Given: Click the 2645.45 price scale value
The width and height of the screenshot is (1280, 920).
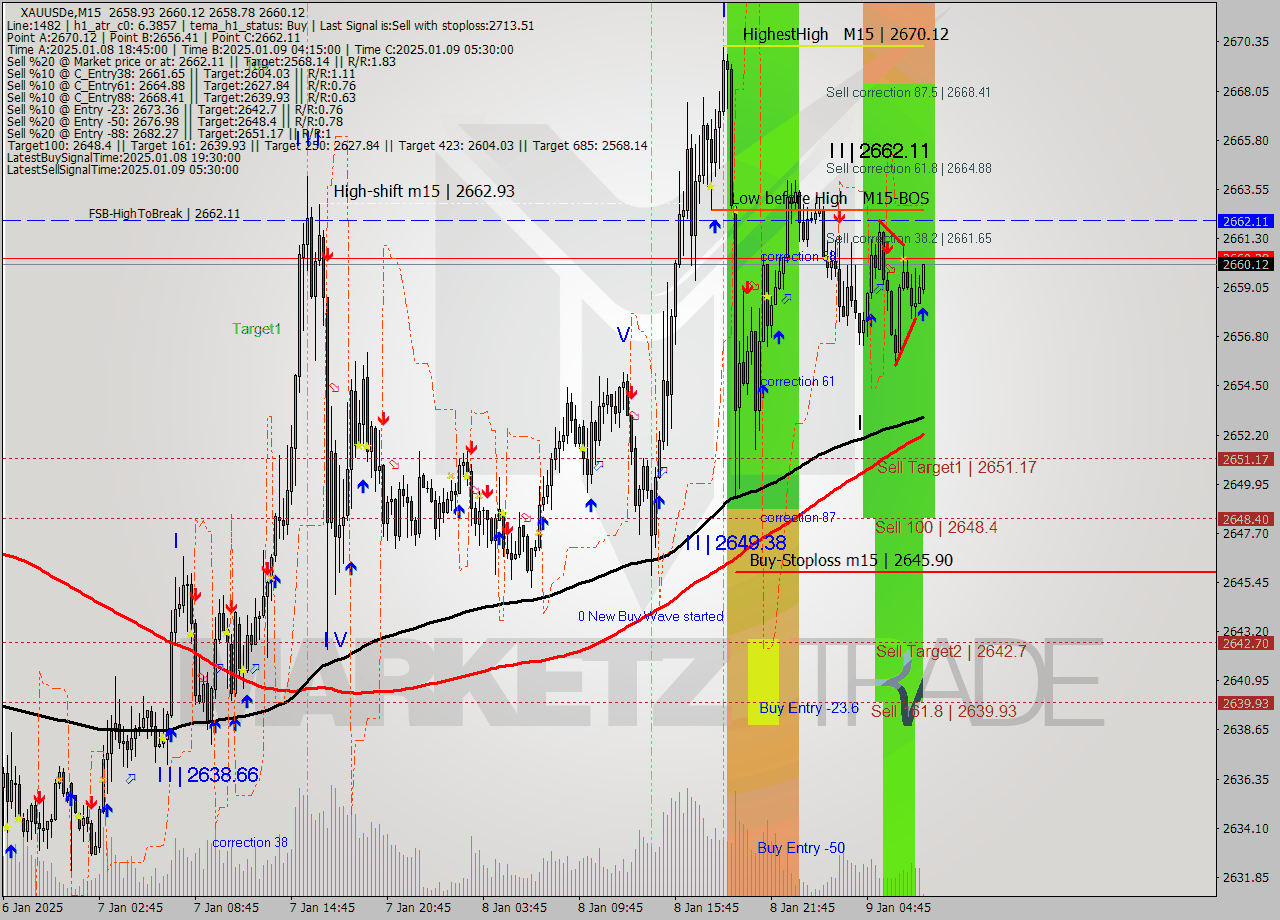Looking at the screenshot, I should 1246,582.
